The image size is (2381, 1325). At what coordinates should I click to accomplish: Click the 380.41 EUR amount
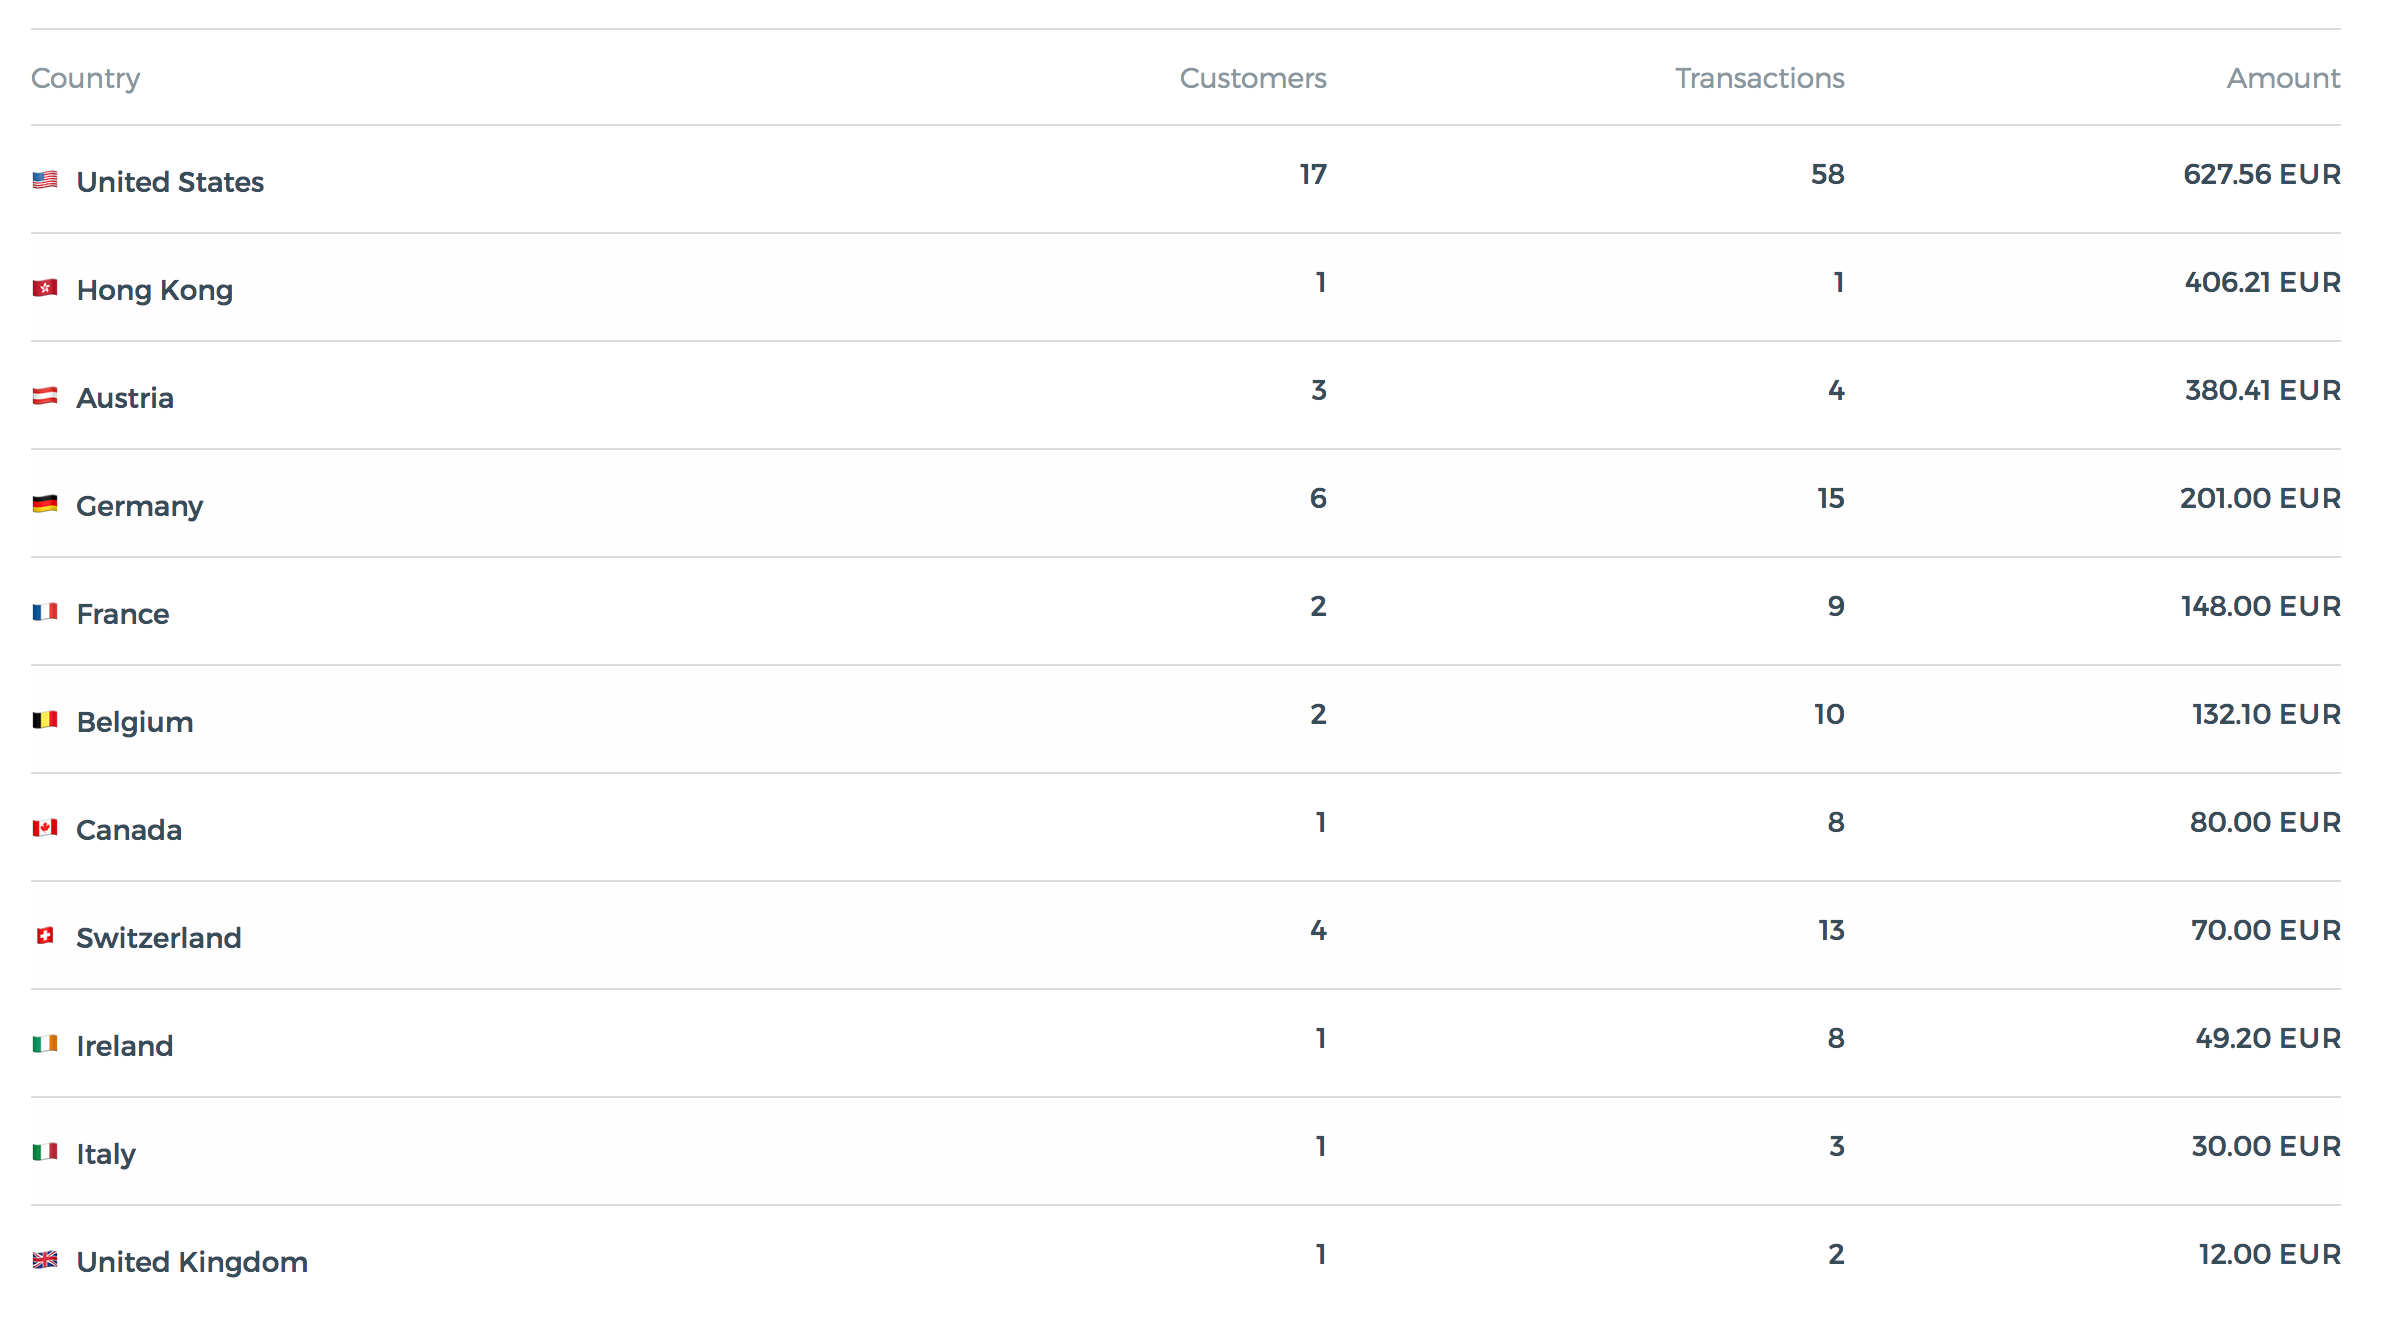2263,390
